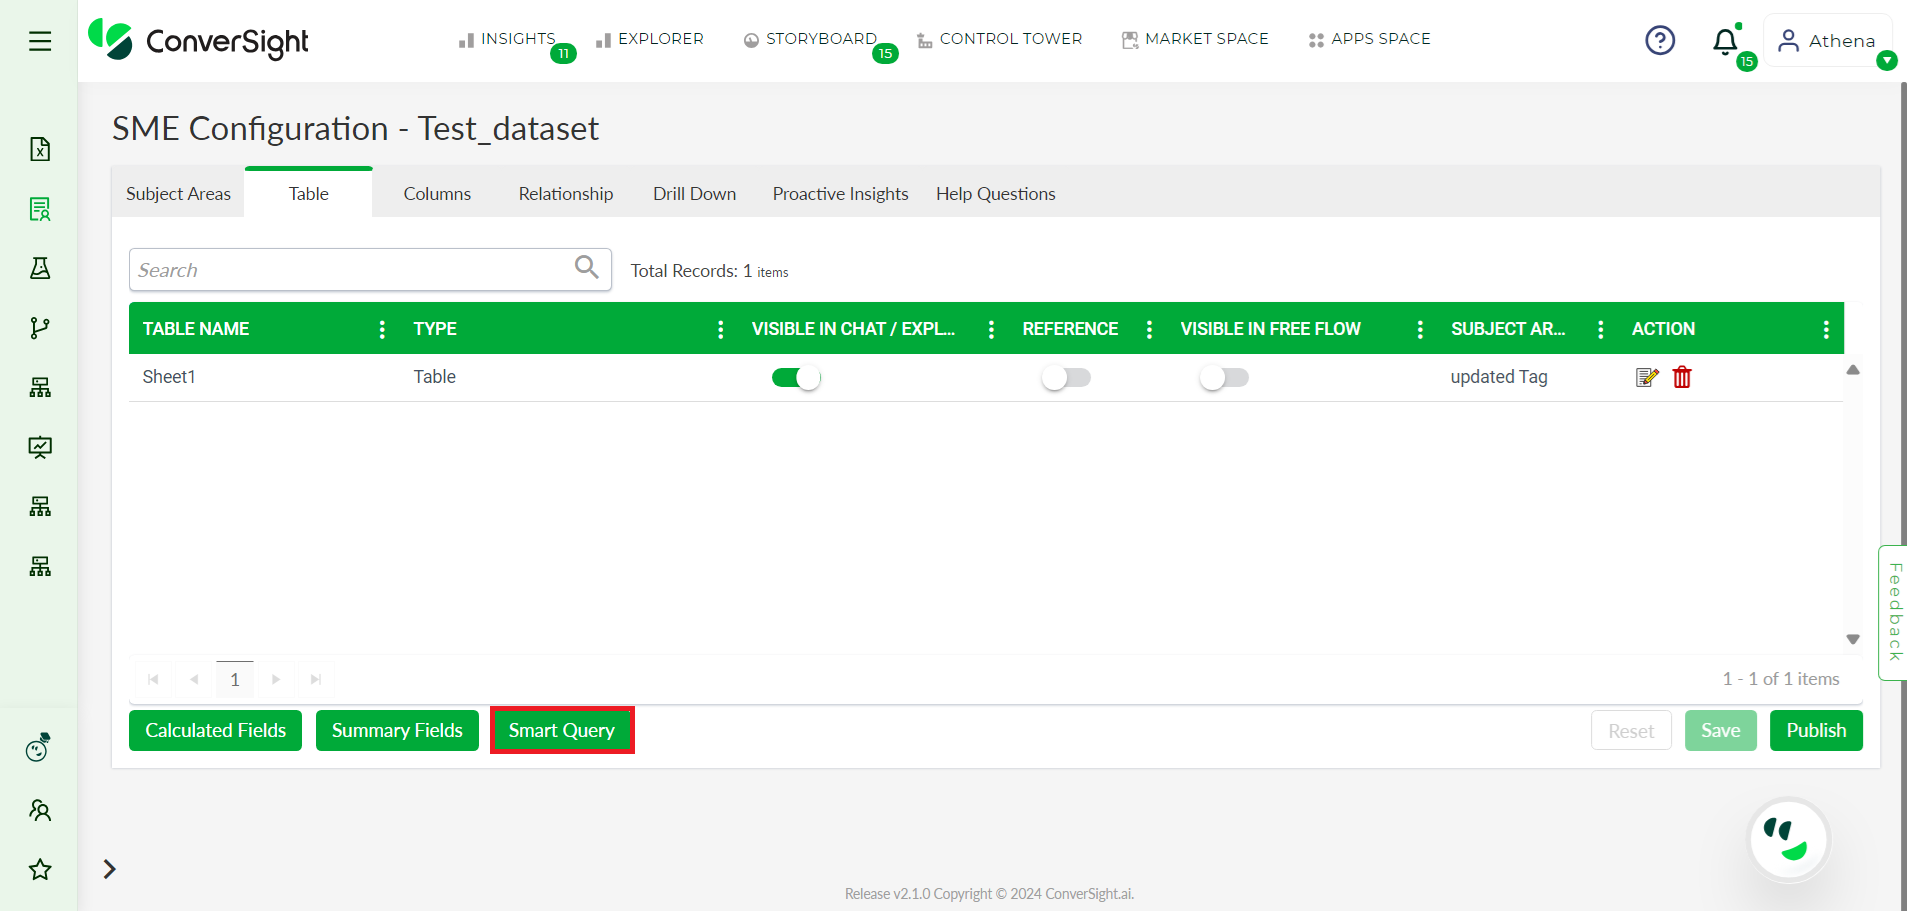Open the Smart Query button

tap(562, 730)
